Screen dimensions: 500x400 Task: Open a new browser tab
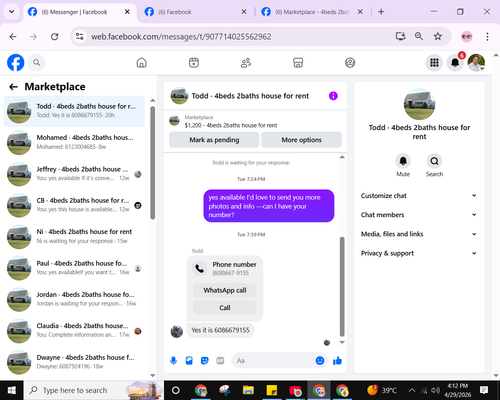381,12
